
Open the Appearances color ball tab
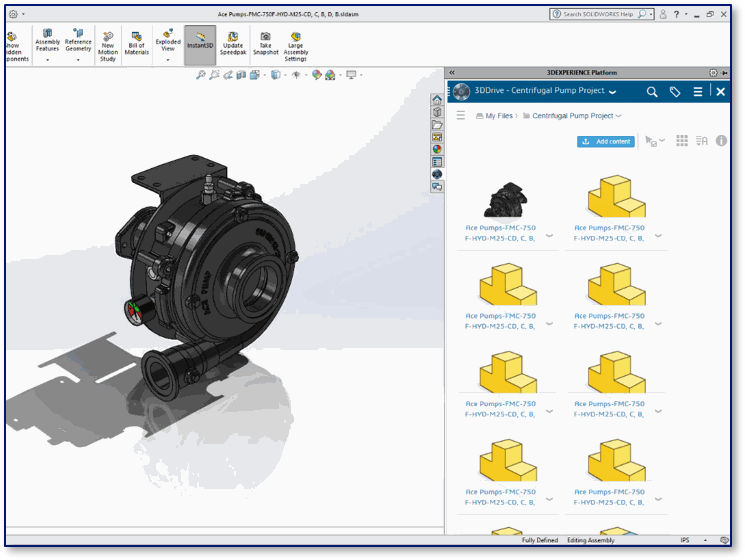pyautogui.click(x=437, y=149)
